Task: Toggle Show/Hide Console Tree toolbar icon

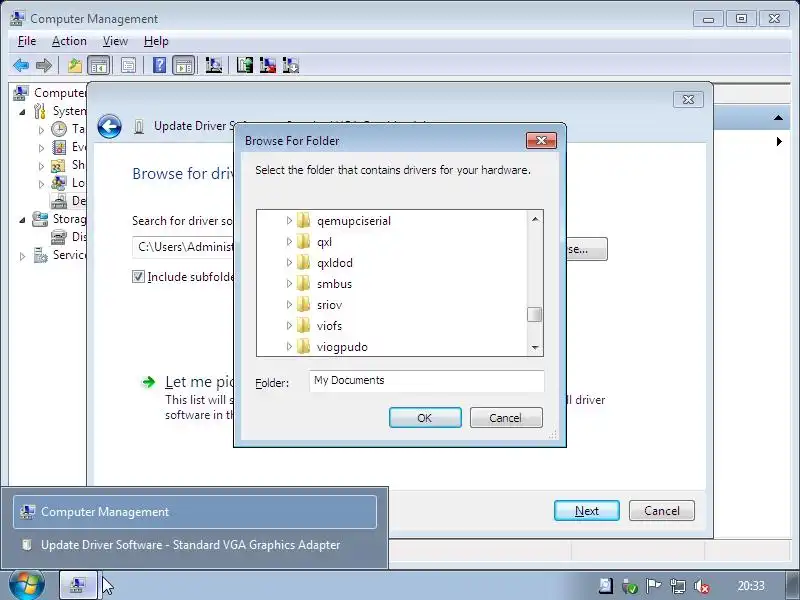Action: (x=98, y=65)
